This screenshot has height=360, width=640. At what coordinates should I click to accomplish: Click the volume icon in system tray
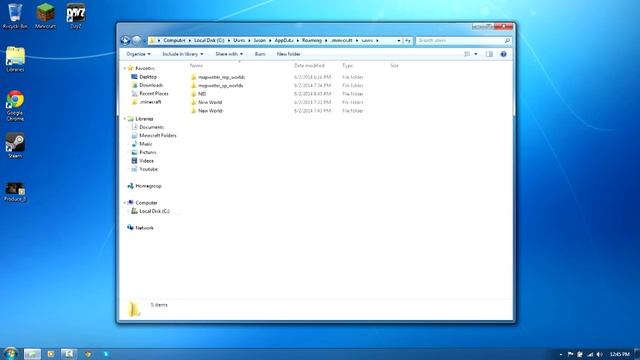click(599, 354)
